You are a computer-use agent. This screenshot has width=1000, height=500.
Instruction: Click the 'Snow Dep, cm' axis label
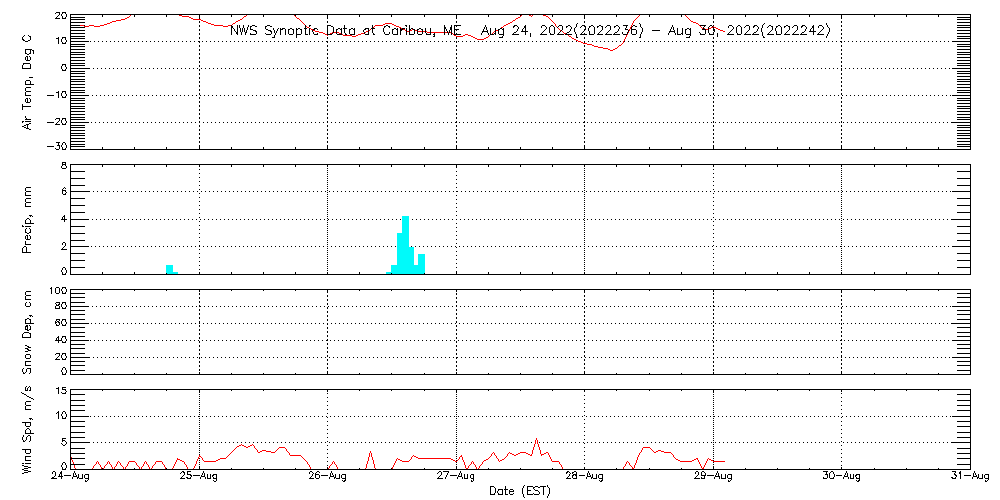point(28,332)
